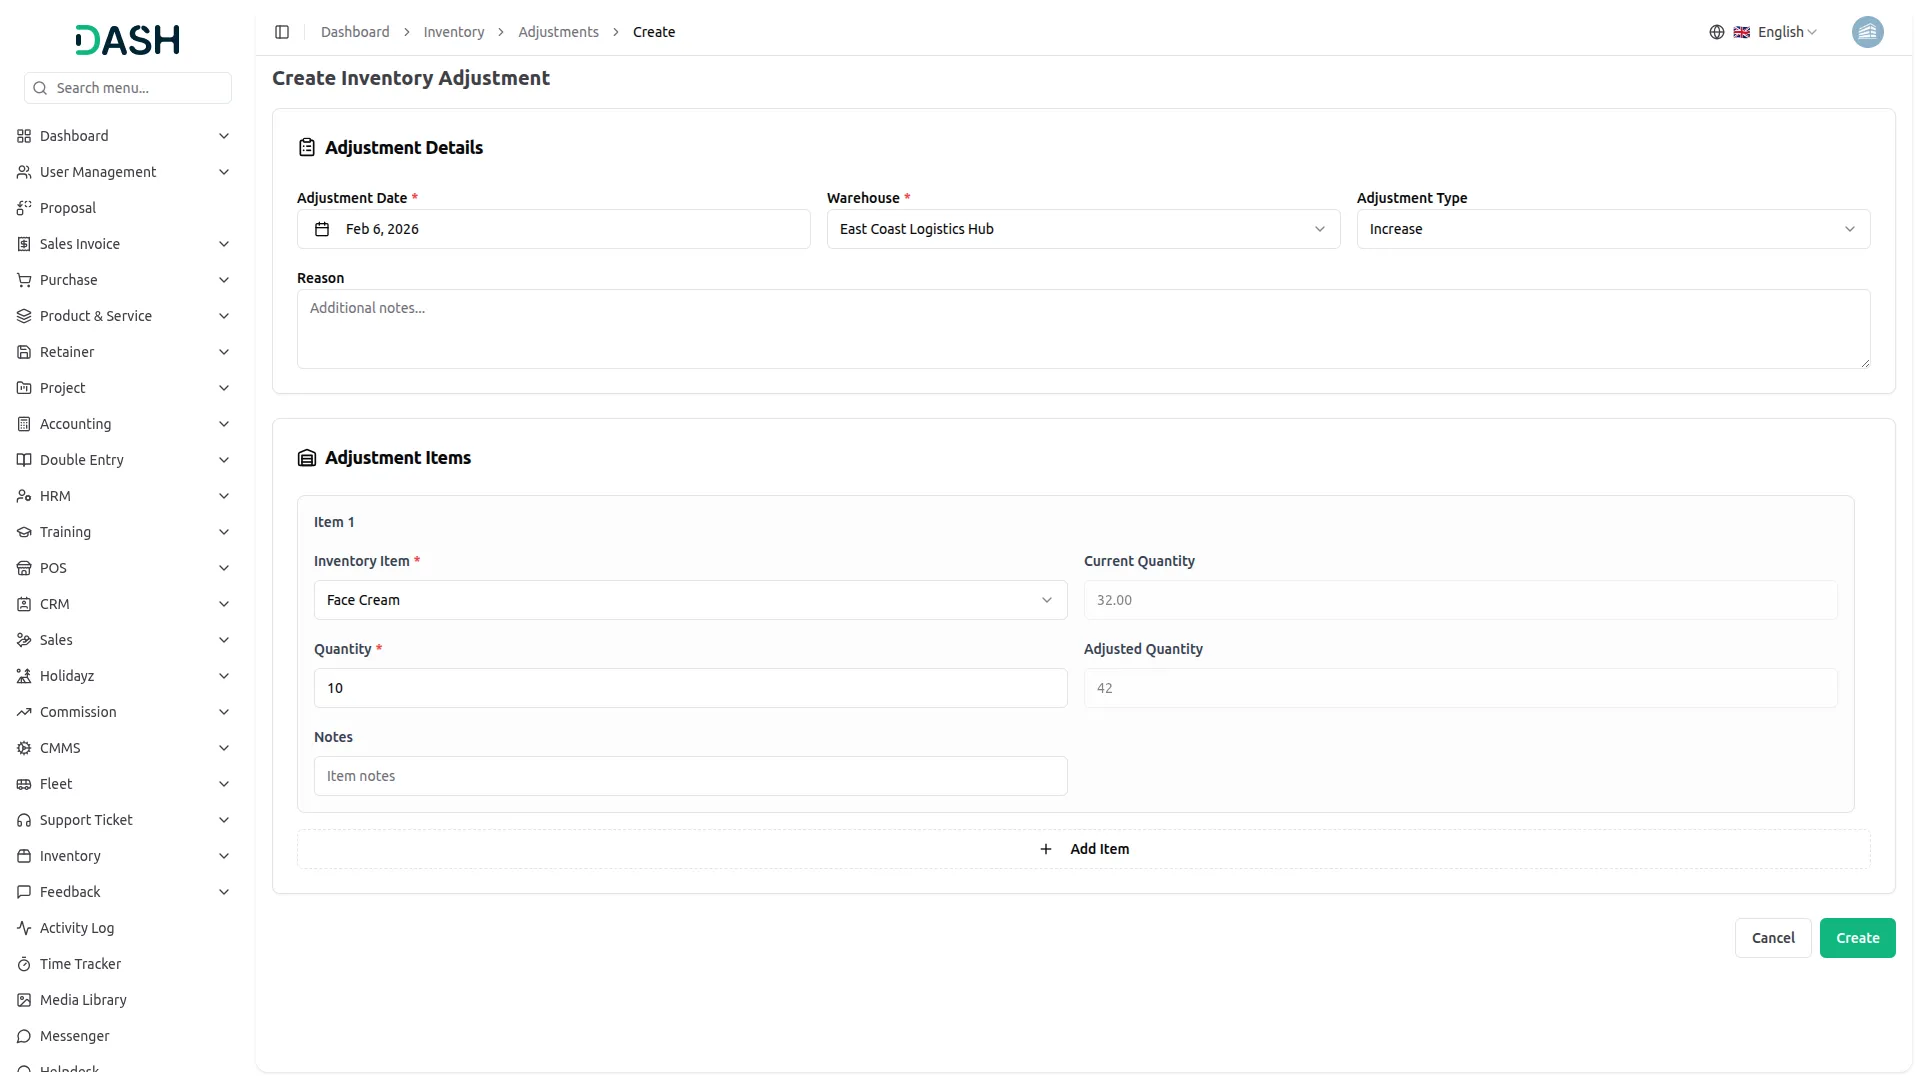Expand the HRM menu chevron
Screen dimensions: 1920x1080
pyautogui.click(x=224, y=496)
